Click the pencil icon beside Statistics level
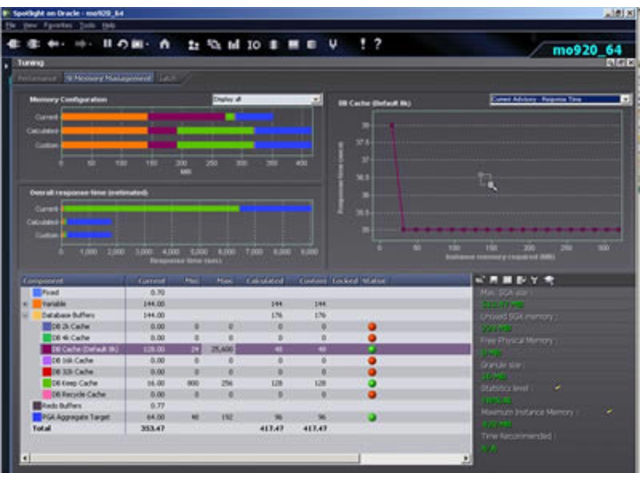The width and height of the screenshot is (640, 480). (558, 387)
